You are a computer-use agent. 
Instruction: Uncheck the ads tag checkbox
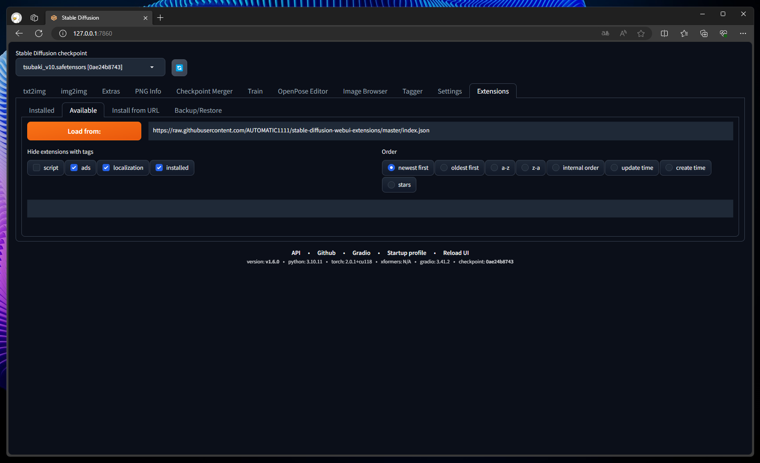click(74, 168)
